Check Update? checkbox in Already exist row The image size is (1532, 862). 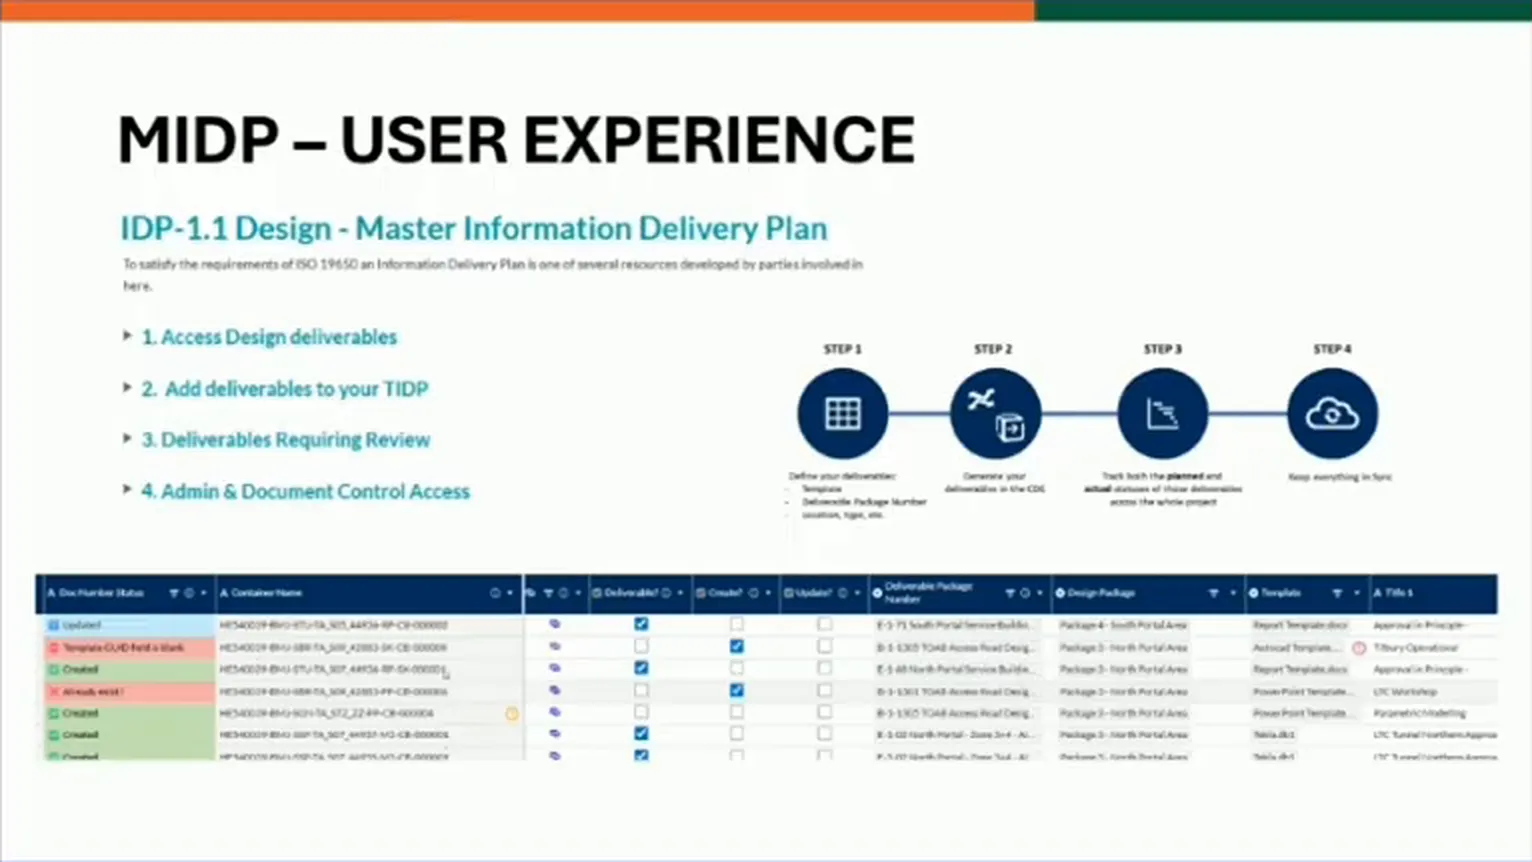[x=824, y=690]
